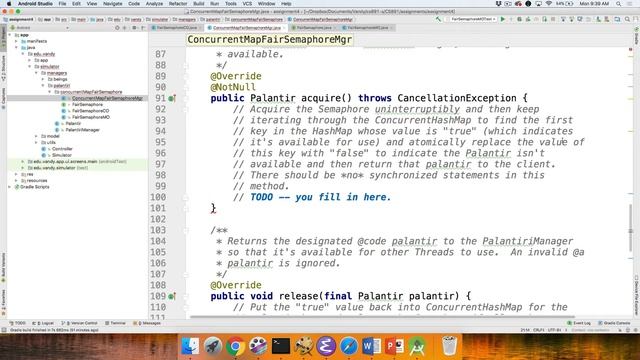Screen dimensions: 640x360
Task: Click the Wi-Fi status icon
Action: [x=549, y=4]
